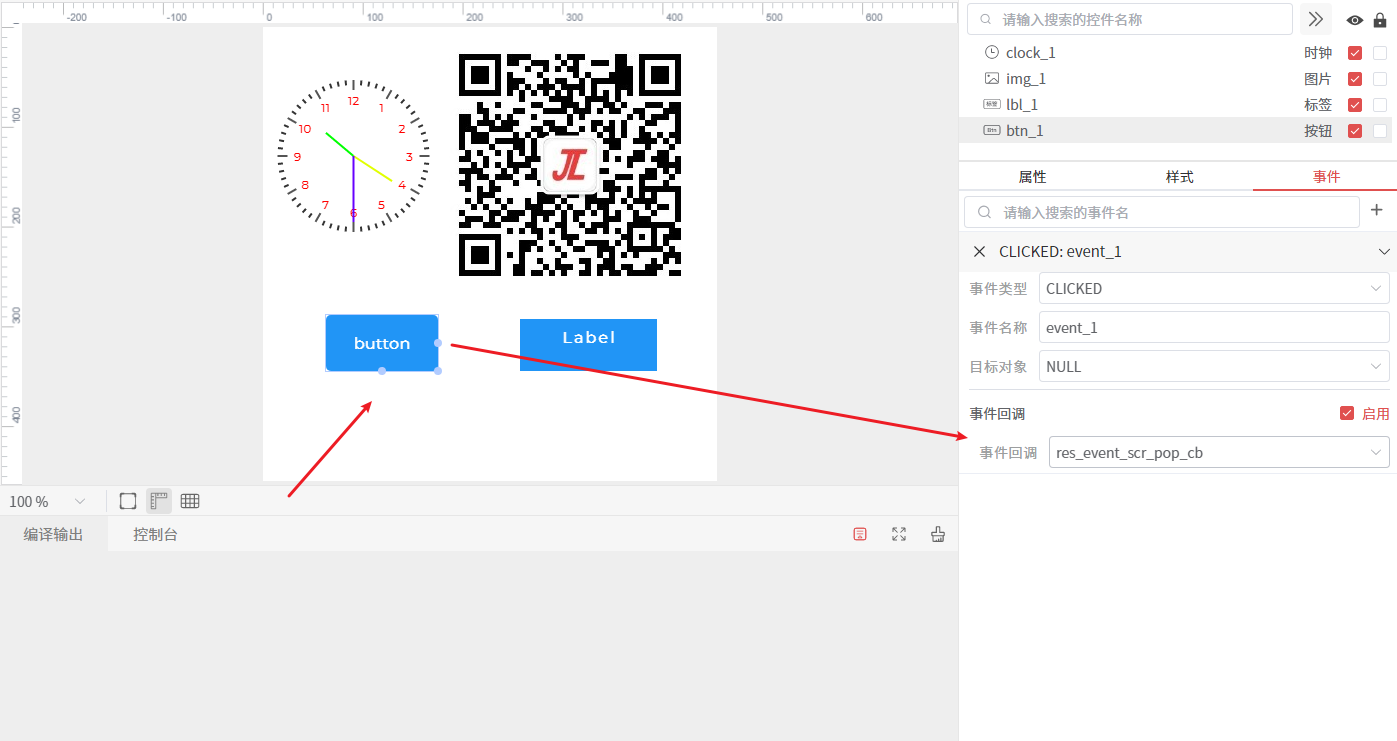Toggle the ruler display icon

coord(159,501)
